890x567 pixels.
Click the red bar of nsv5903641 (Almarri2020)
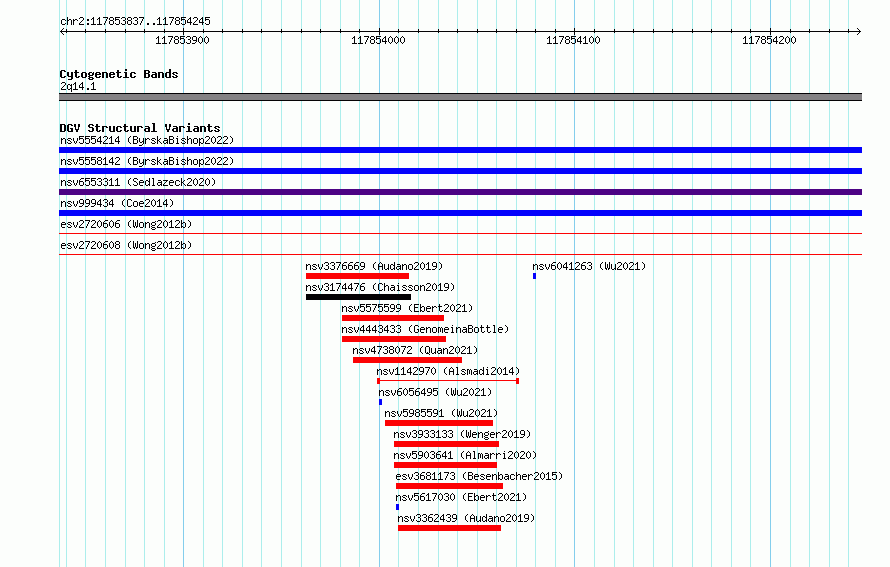[x=446, y=465]
